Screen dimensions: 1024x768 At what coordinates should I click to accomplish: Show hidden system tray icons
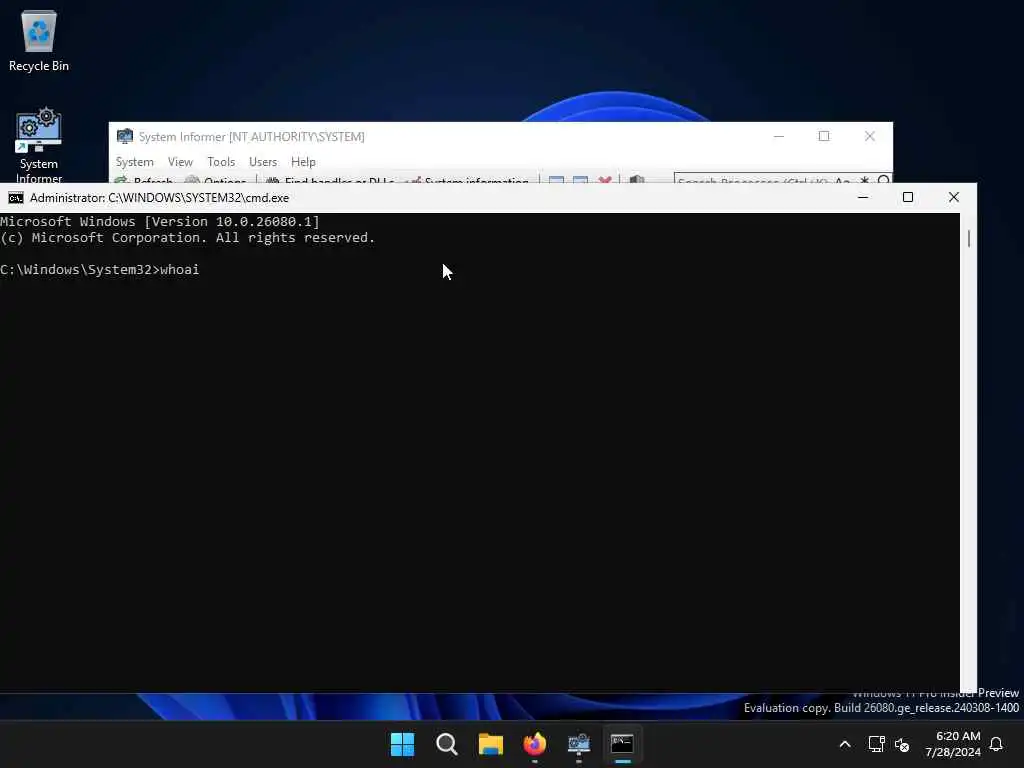click(x=844, y=744)
